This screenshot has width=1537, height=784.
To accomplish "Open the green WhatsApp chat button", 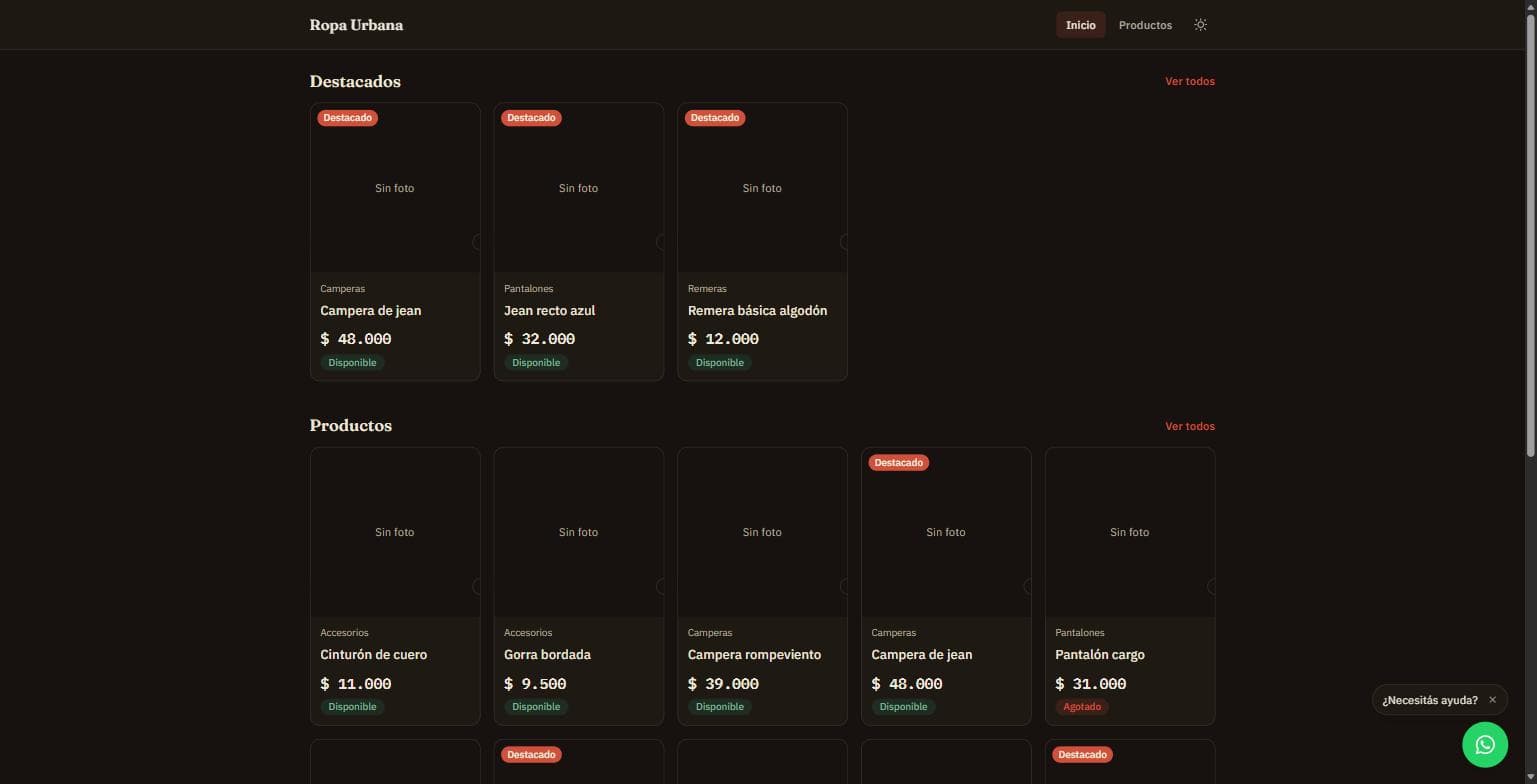I will pyautogui.click(x=1485, y=745).
